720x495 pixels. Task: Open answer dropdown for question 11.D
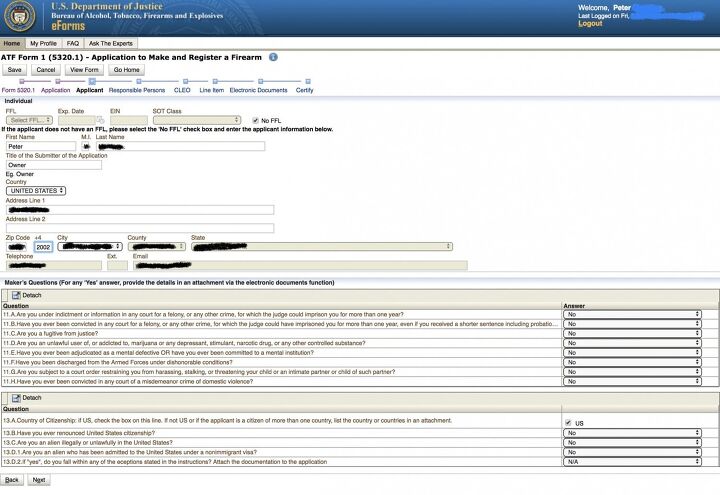(x=632, y=343)
